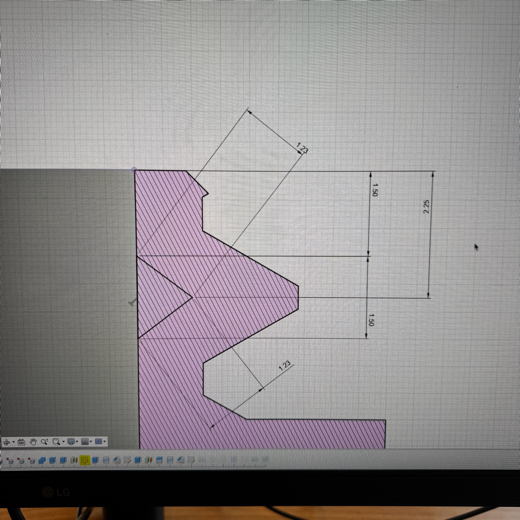Click the sketch origin point at profile's top-left corner

click(x=134, y=170)
